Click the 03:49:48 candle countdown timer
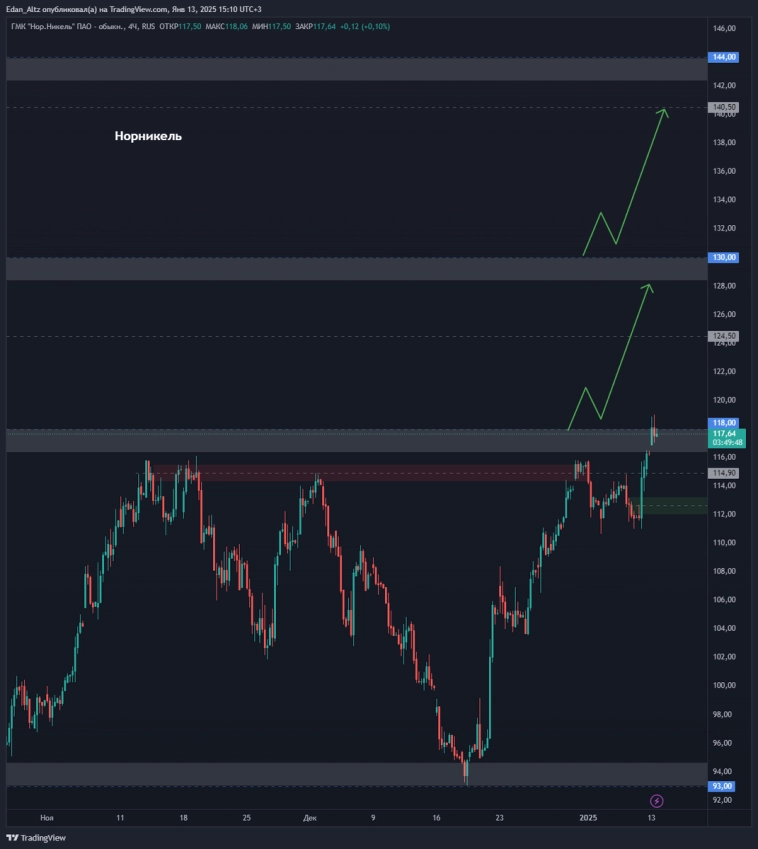Viewport: 758px width, 849px height. [727, 443]
